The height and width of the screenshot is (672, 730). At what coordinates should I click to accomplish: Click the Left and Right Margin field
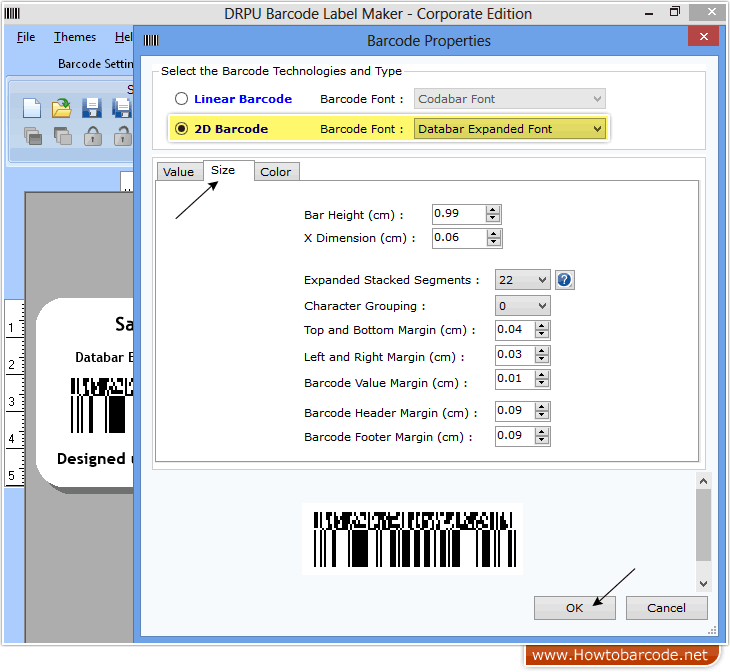click(x=515, y=355)
